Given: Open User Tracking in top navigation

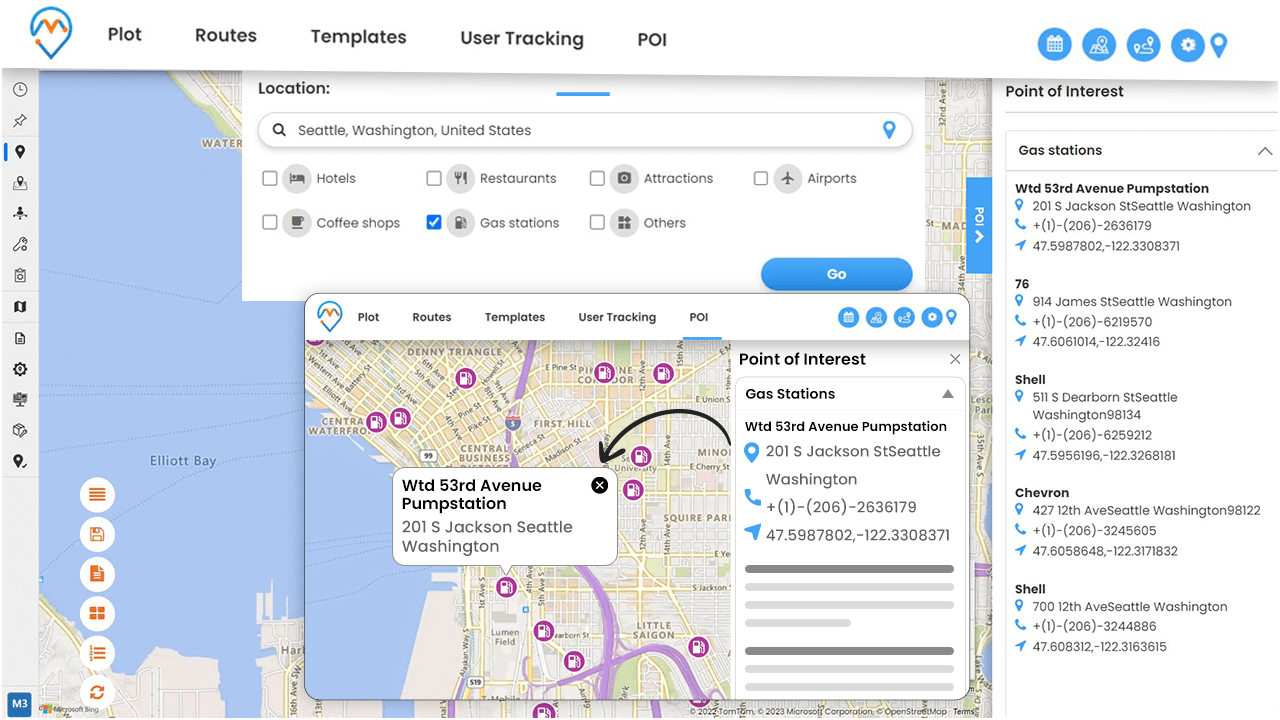Looking at the screenshot, I should click(x=522, y=39).
